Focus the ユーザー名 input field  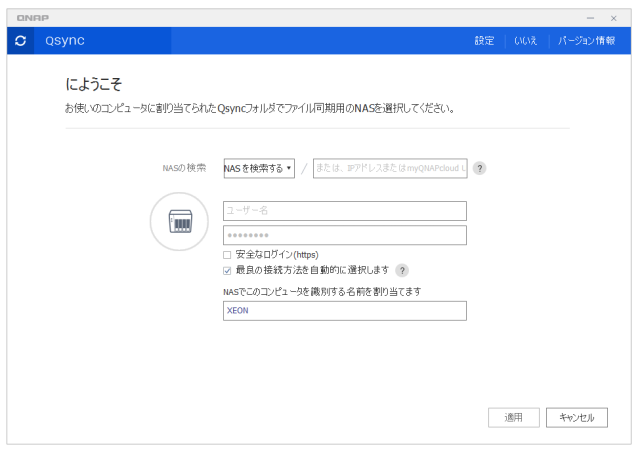[345, 211]
